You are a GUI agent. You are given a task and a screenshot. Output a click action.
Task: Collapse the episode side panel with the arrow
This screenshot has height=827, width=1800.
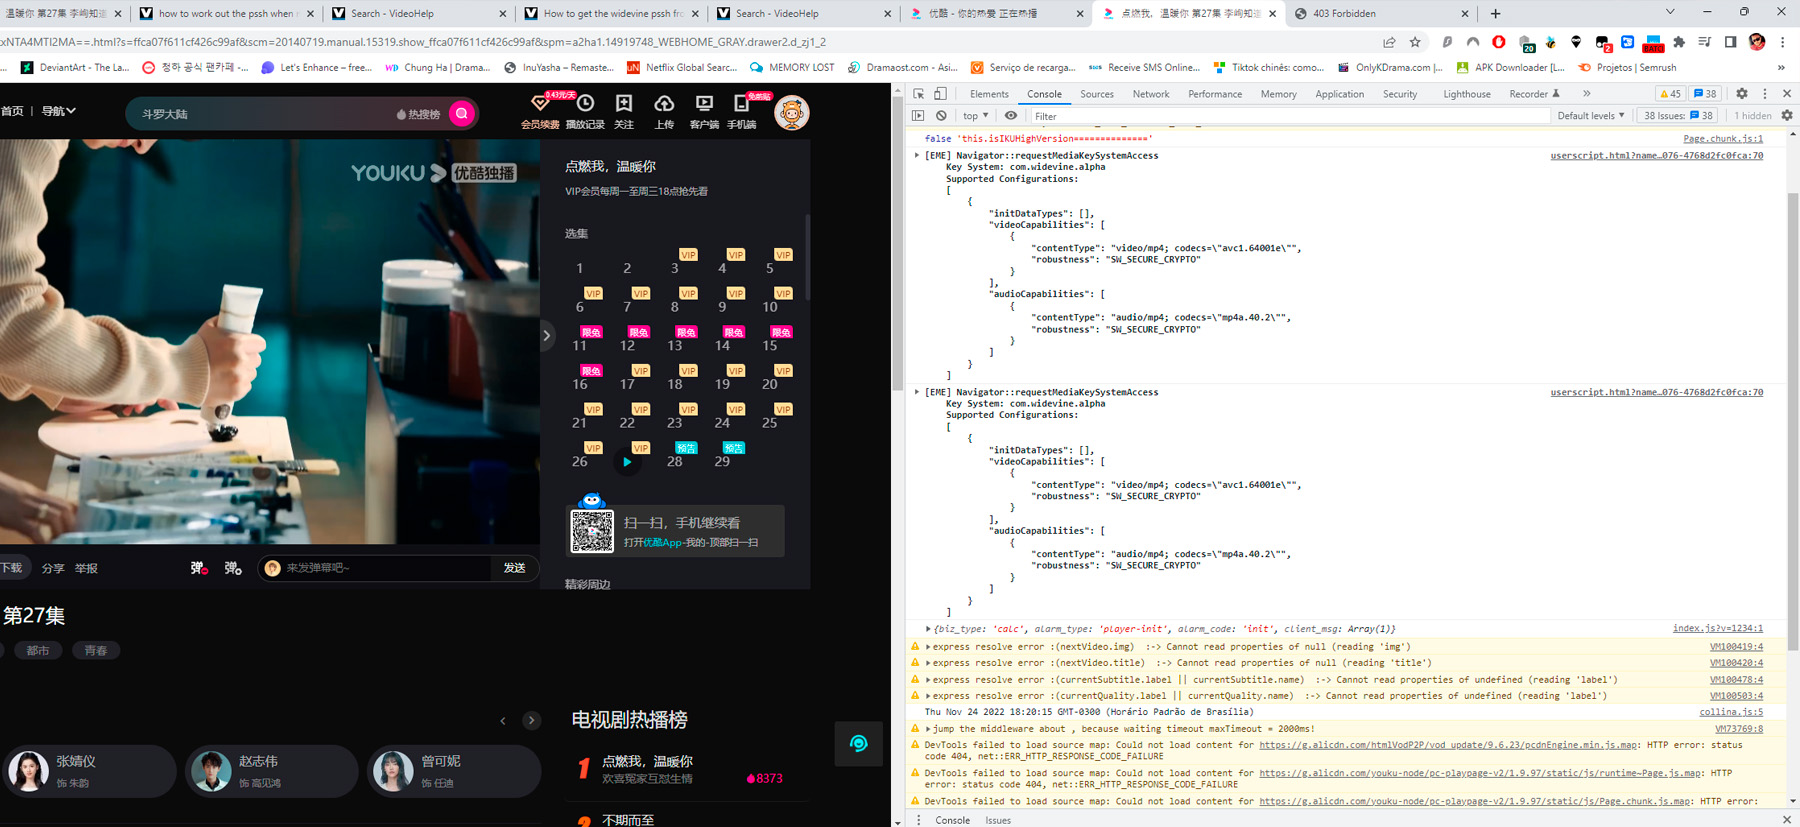[x=546, y=335]
